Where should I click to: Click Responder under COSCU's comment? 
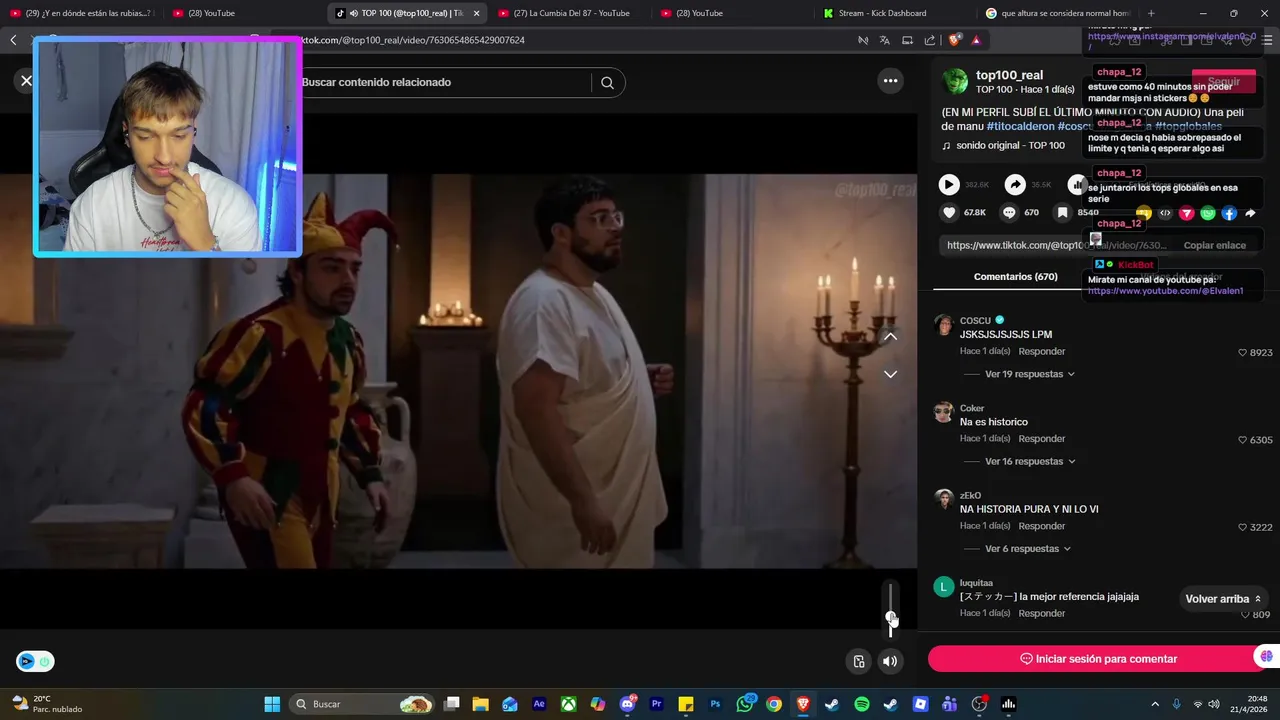coord(1041,352)
